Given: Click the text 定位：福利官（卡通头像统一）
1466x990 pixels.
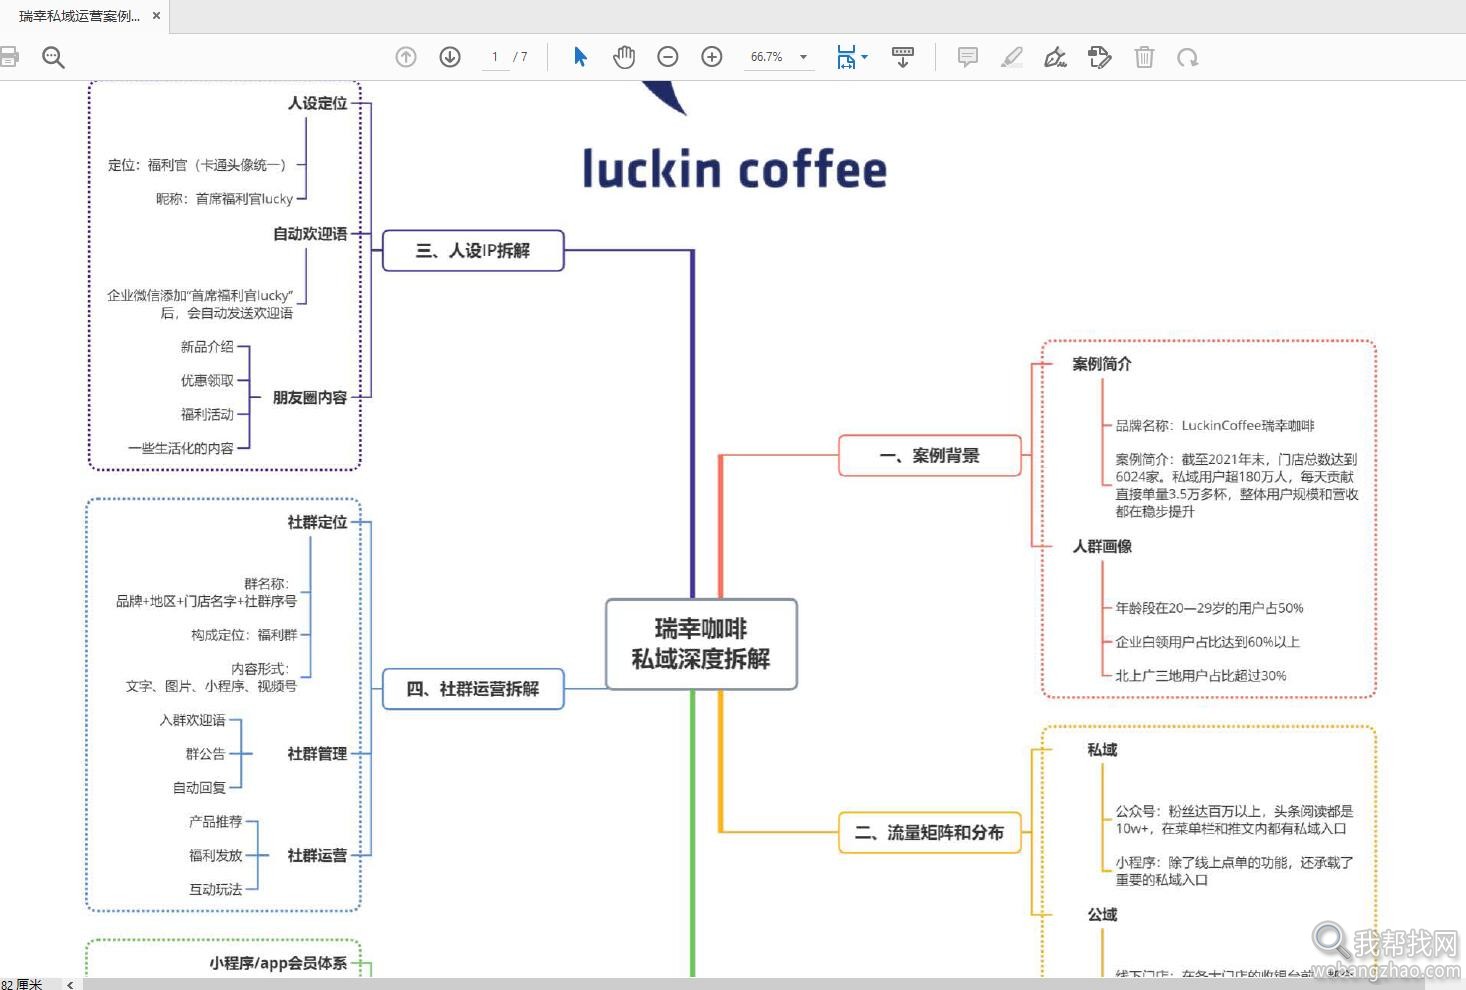Looking at the screenshot, I should [x=197, y=165].
